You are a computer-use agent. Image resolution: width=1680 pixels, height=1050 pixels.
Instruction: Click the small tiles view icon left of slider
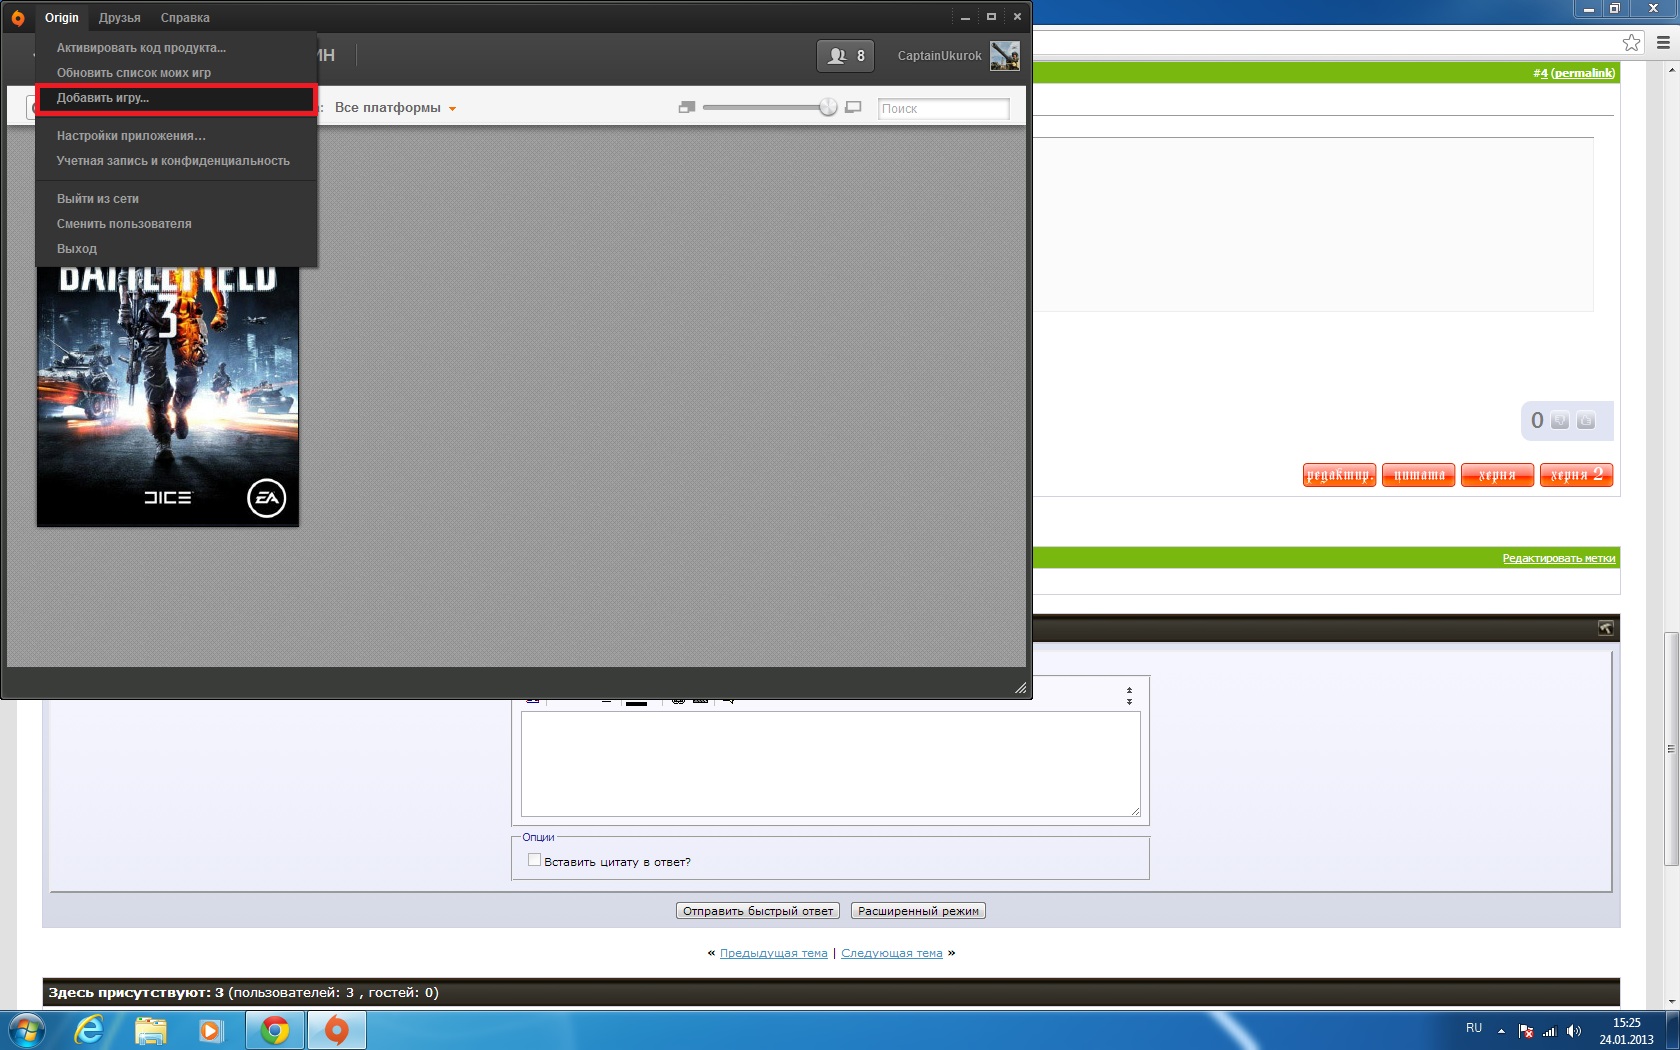[x=686, y=107]
